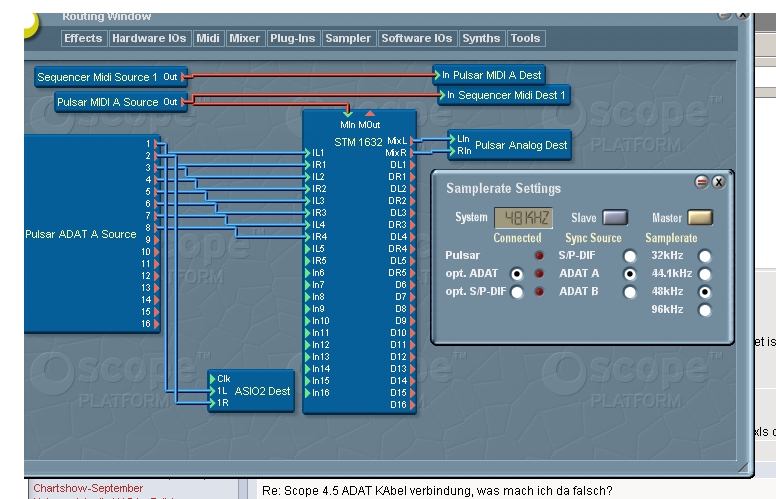Select the ASIO2 Dest module
The height and width of the screenshot is (499, 776).
[x=251, y=391]
